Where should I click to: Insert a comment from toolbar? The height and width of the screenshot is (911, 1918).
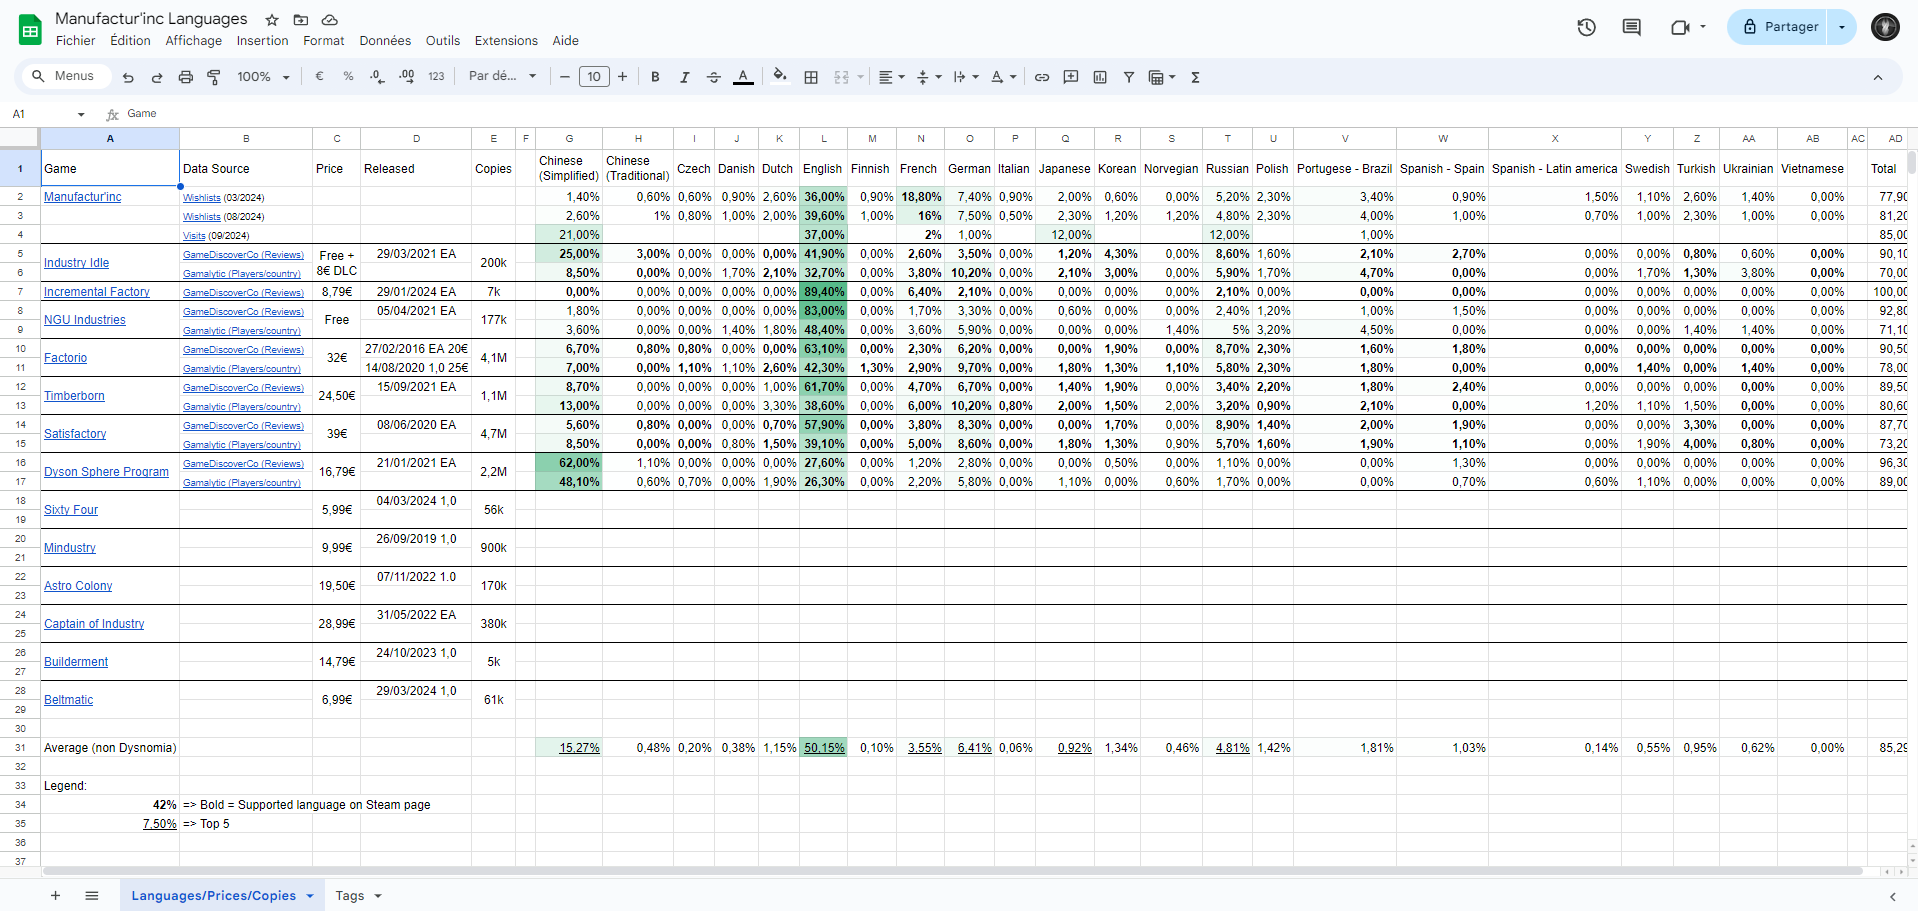point(1071,77)
